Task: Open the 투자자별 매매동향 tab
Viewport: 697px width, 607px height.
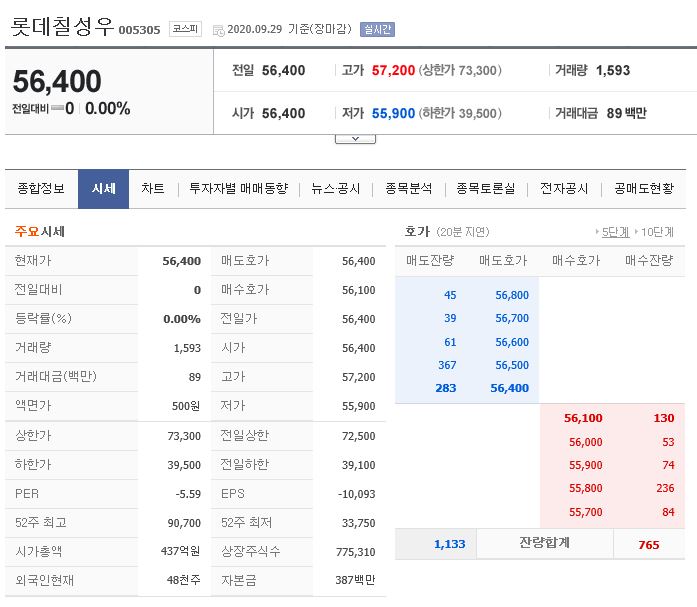Action: [239, 188]
